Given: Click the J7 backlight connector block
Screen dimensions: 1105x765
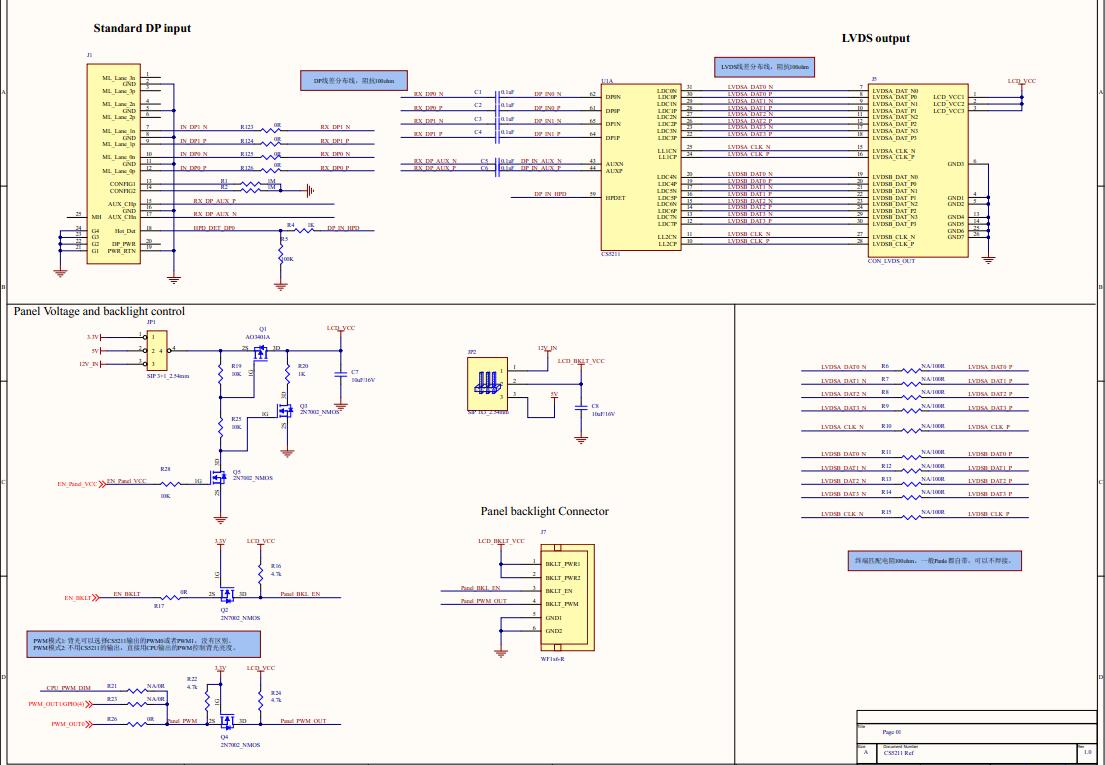Looking at the screenshot, I should tap(566, 598).
